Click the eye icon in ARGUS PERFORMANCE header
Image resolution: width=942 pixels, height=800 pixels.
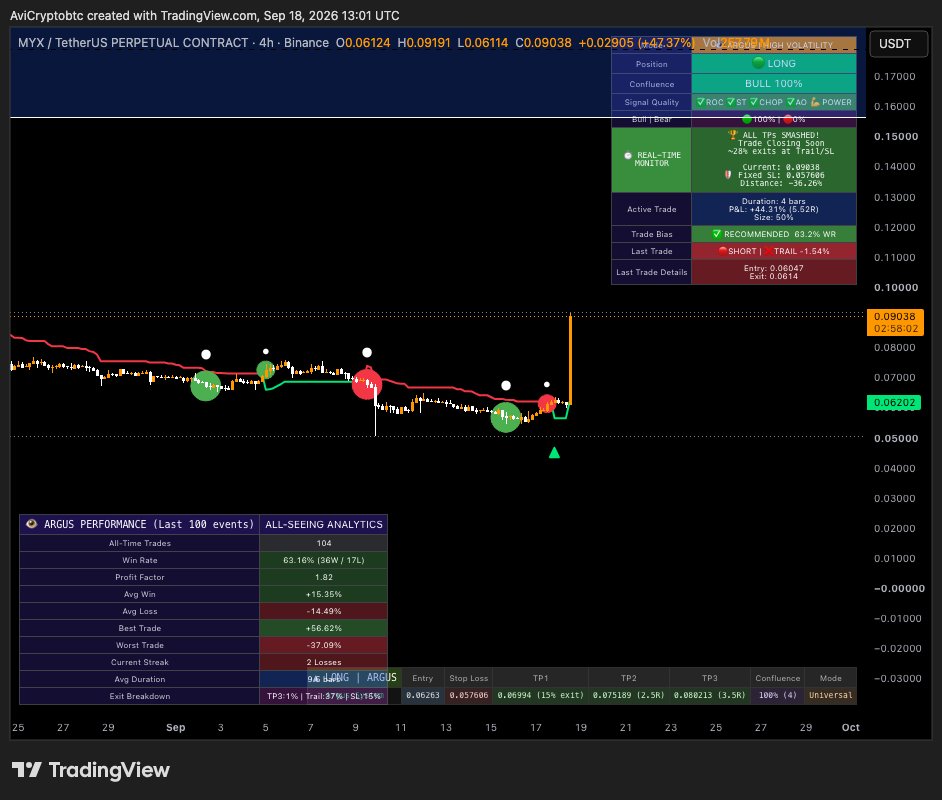31,524
